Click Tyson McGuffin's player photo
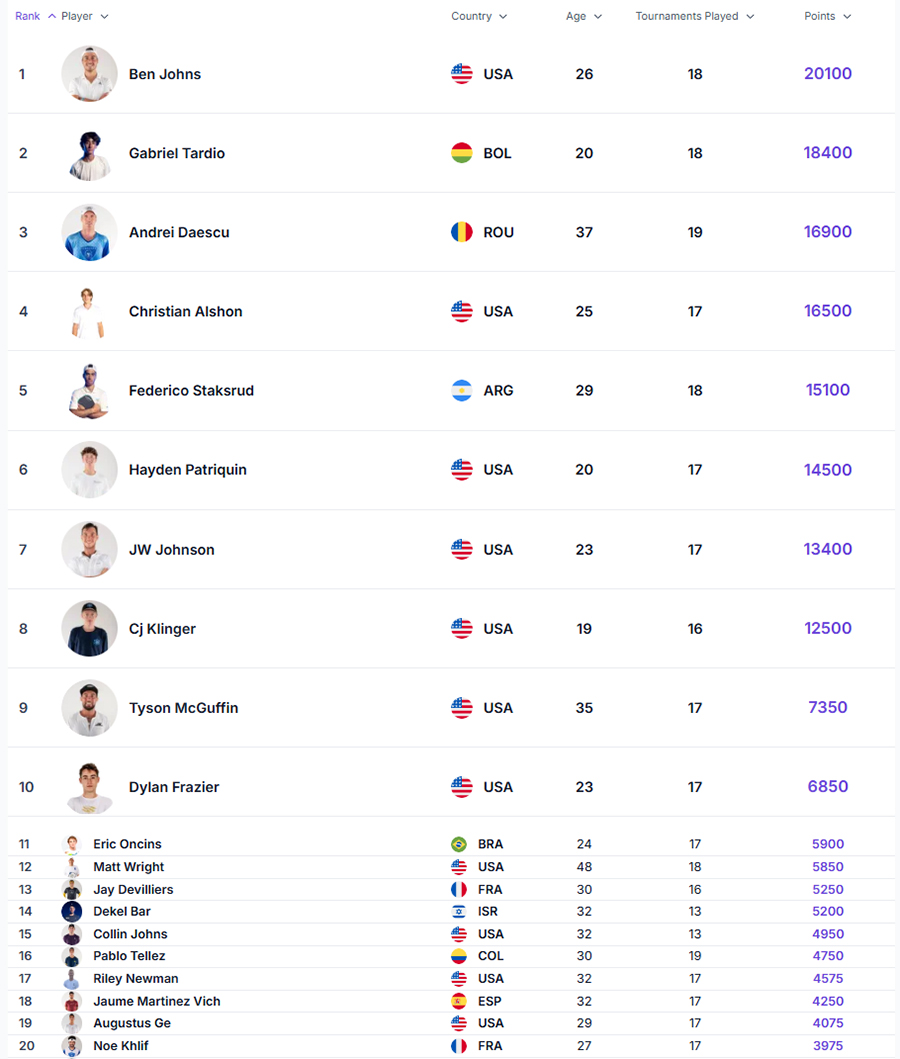900x1059 pixels. pyautogui.click(x=89, y=708)
